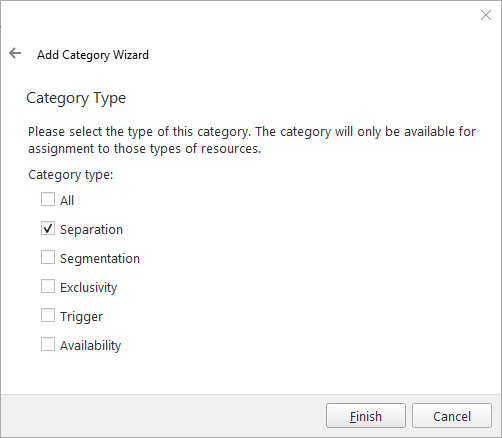Click the 'Separation' text label
The height and width of the screenshot is (438, 502).
(91, 230)
